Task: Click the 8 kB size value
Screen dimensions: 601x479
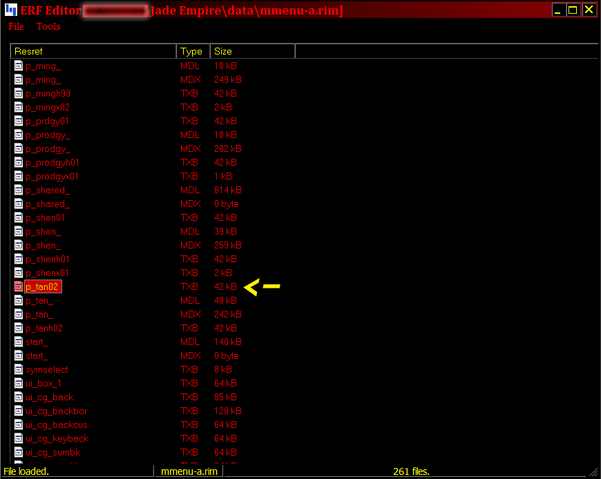Action: (223, 369)
